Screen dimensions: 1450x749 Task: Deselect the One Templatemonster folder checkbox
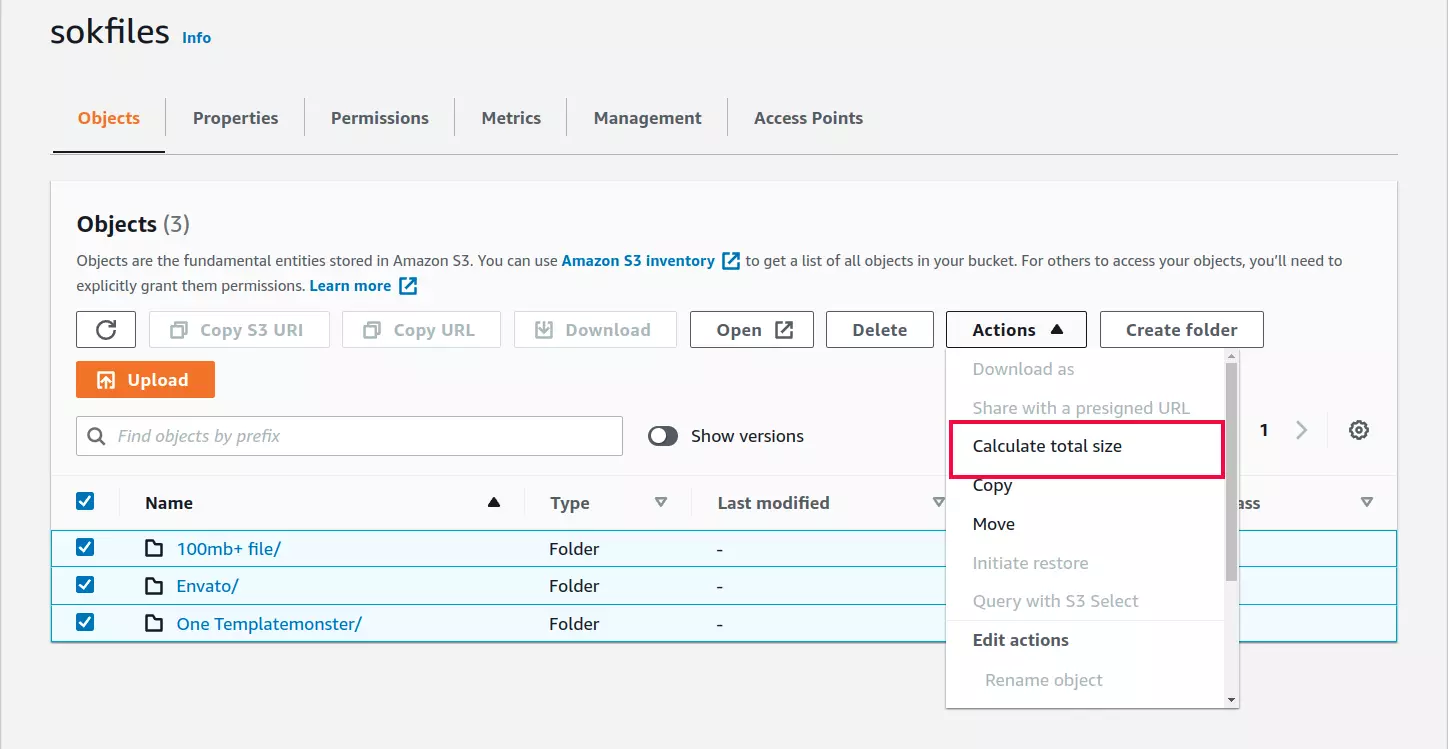[x=85, y=623]
